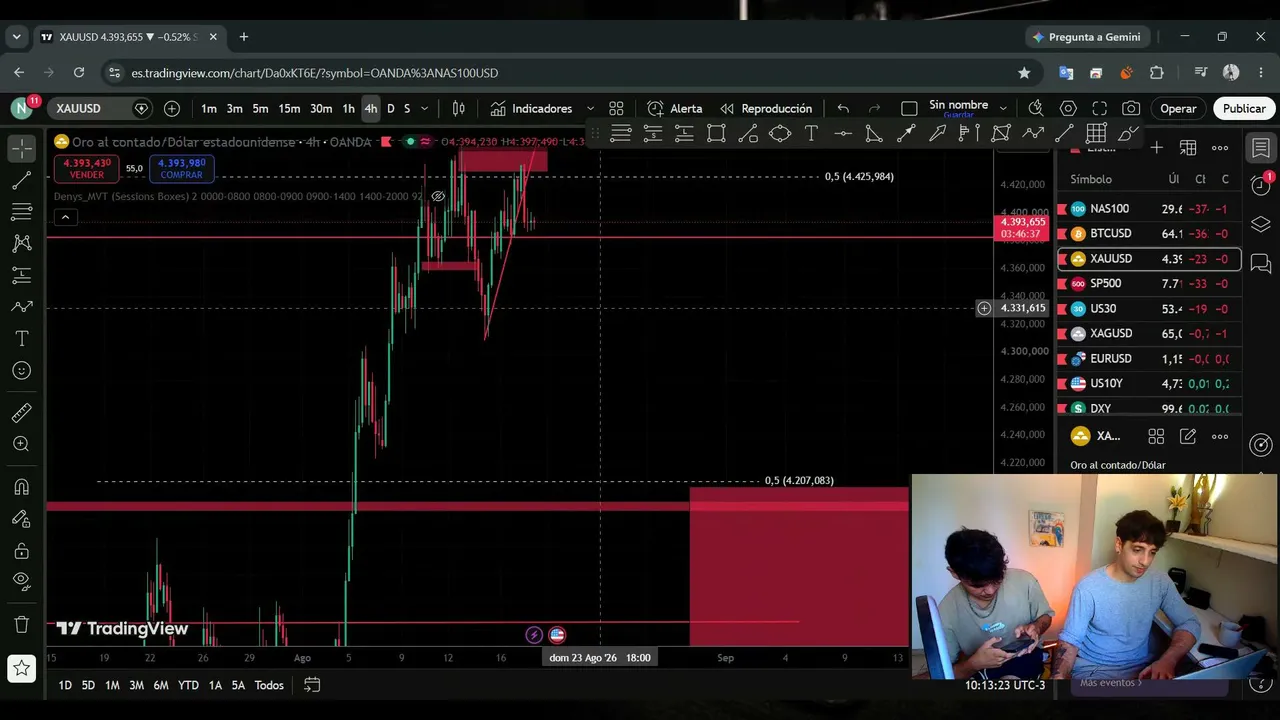The width and height of the screenshot is (1280, 720).
Task: Select the YTD date range
Action: coord(188,685)
